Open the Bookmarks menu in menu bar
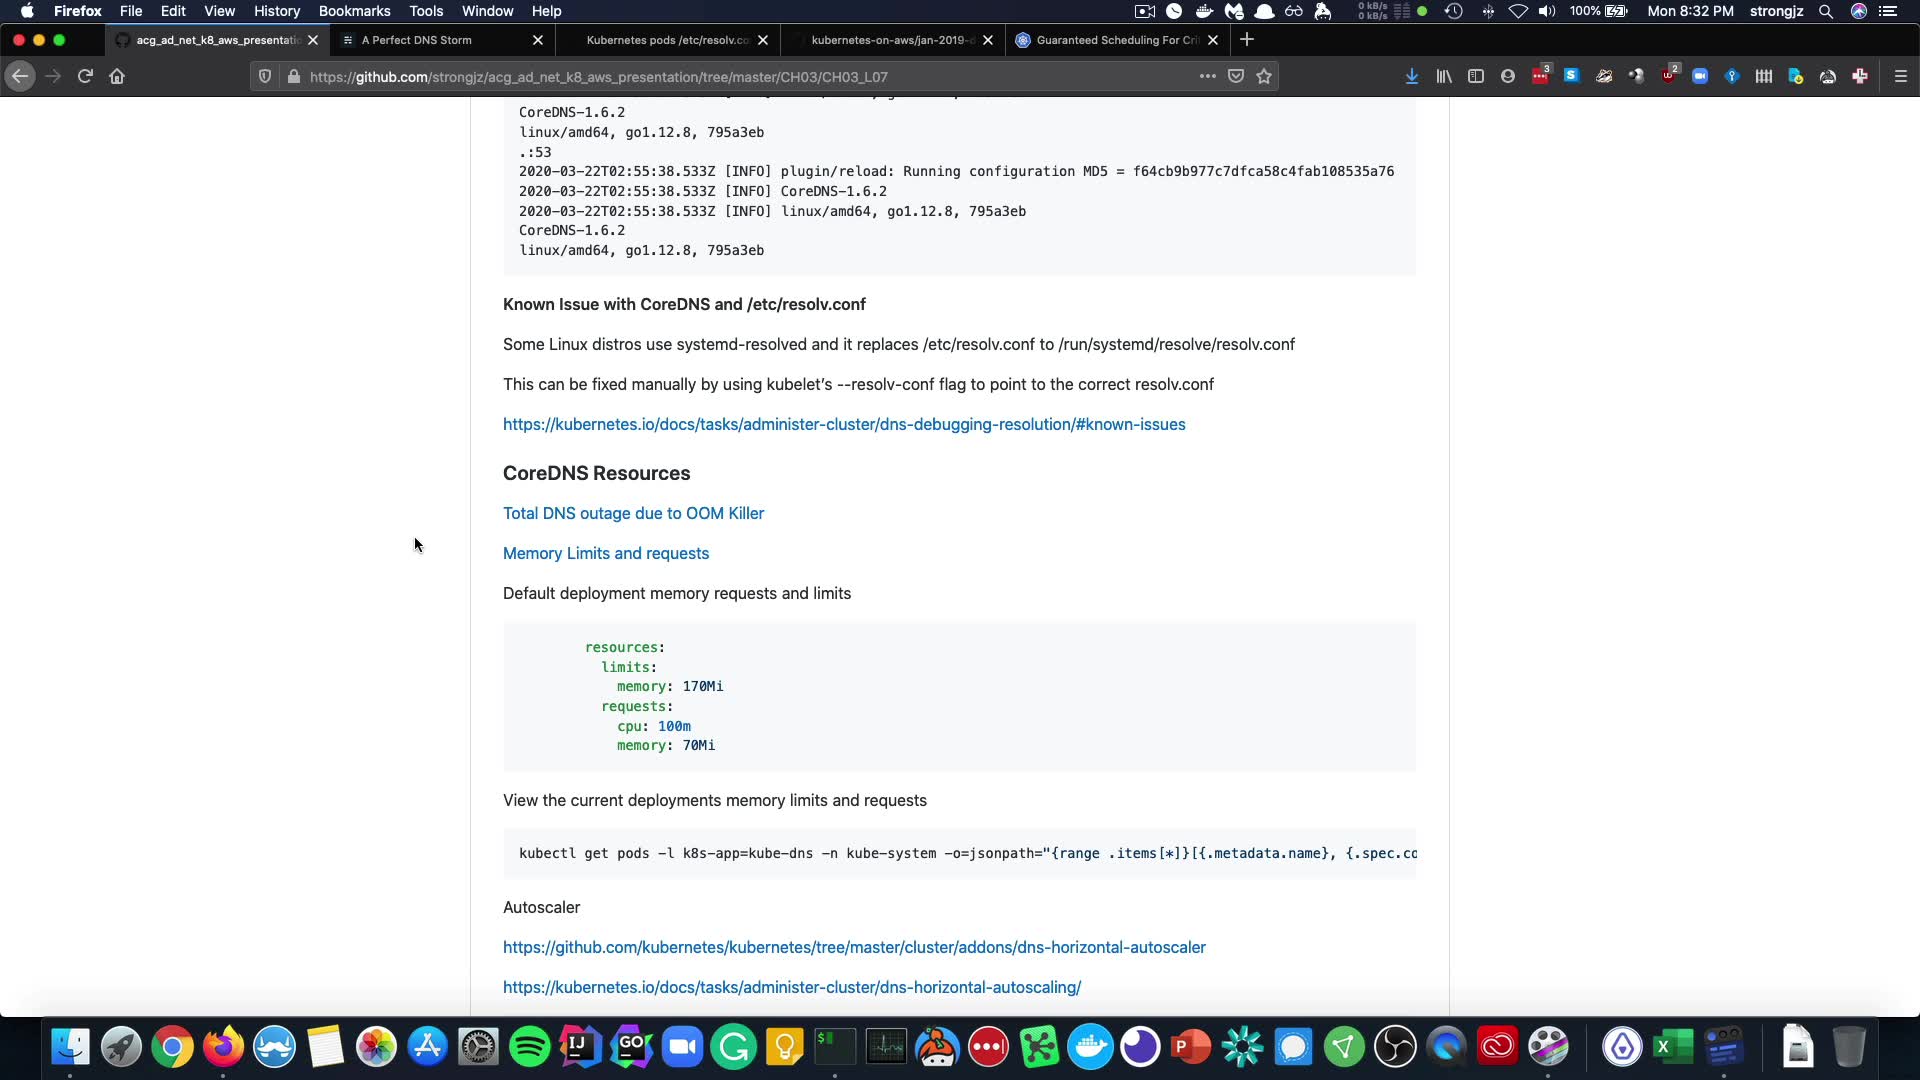Screen dimensions: 1920x1080 pos(354,11)
